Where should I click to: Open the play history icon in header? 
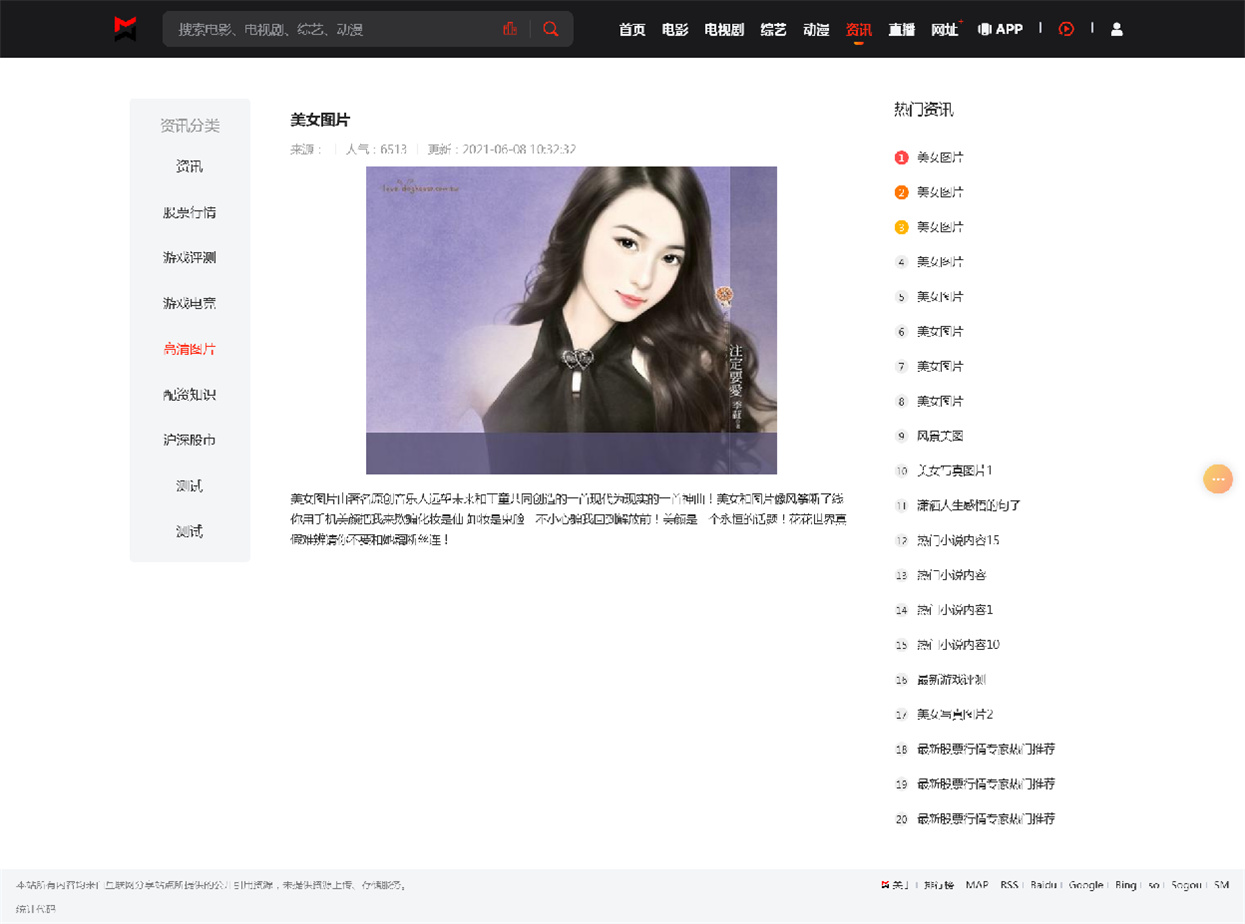(1066, 29)
